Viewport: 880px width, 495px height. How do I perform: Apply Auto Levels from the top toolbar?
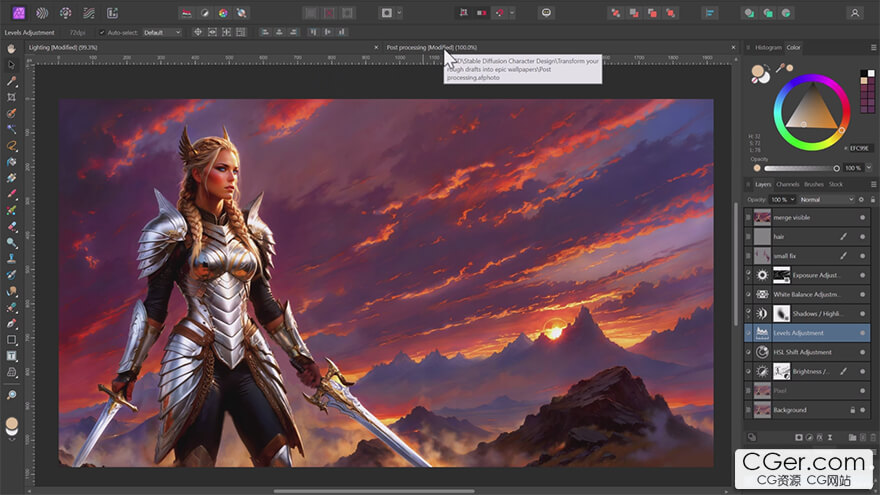[x=186, y=13]
